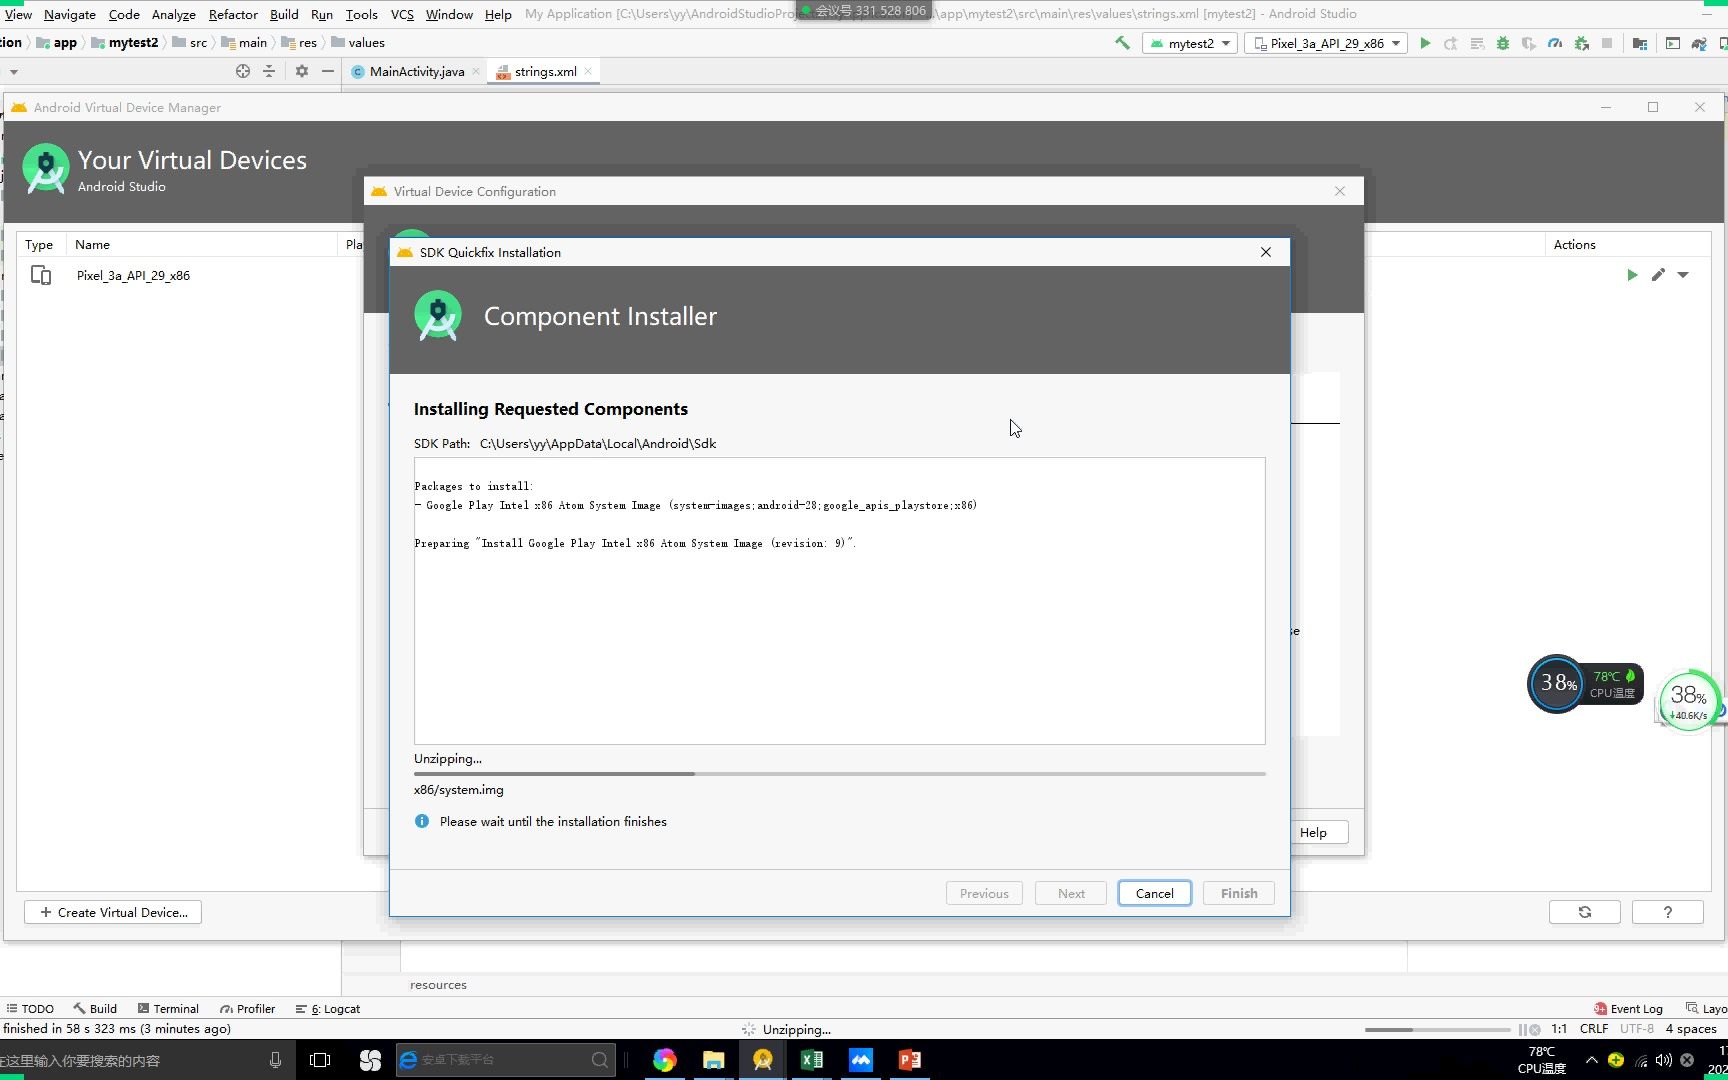Viewport: 1728px width, 1080px height.
Task: Click Help in Virtual Device Configuration
Action: click(1313, 832)
